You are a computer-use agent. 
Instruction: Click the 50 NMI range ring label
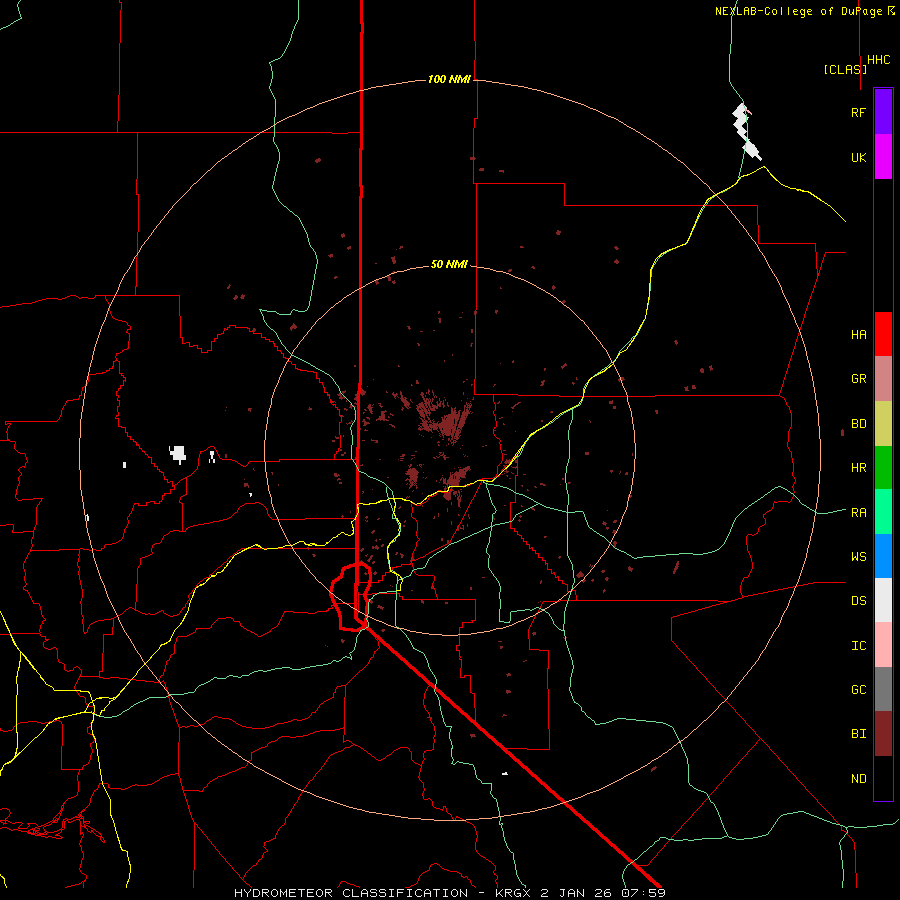point(449,264)
